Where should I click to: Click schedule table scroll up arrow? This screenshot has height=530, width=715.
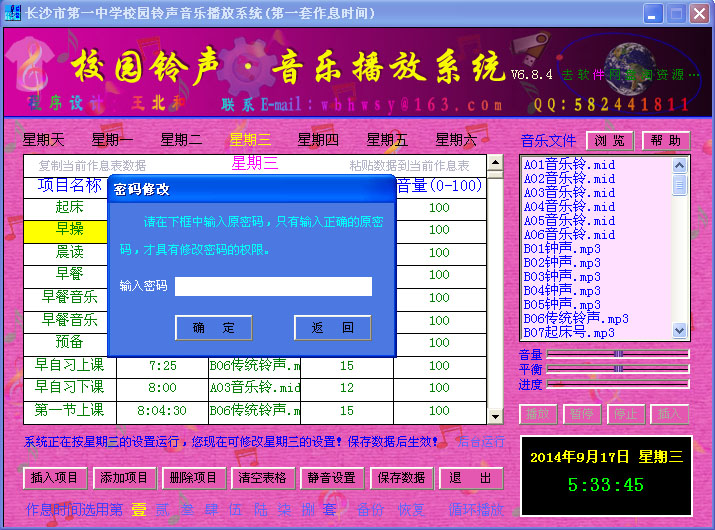[495, 162]
